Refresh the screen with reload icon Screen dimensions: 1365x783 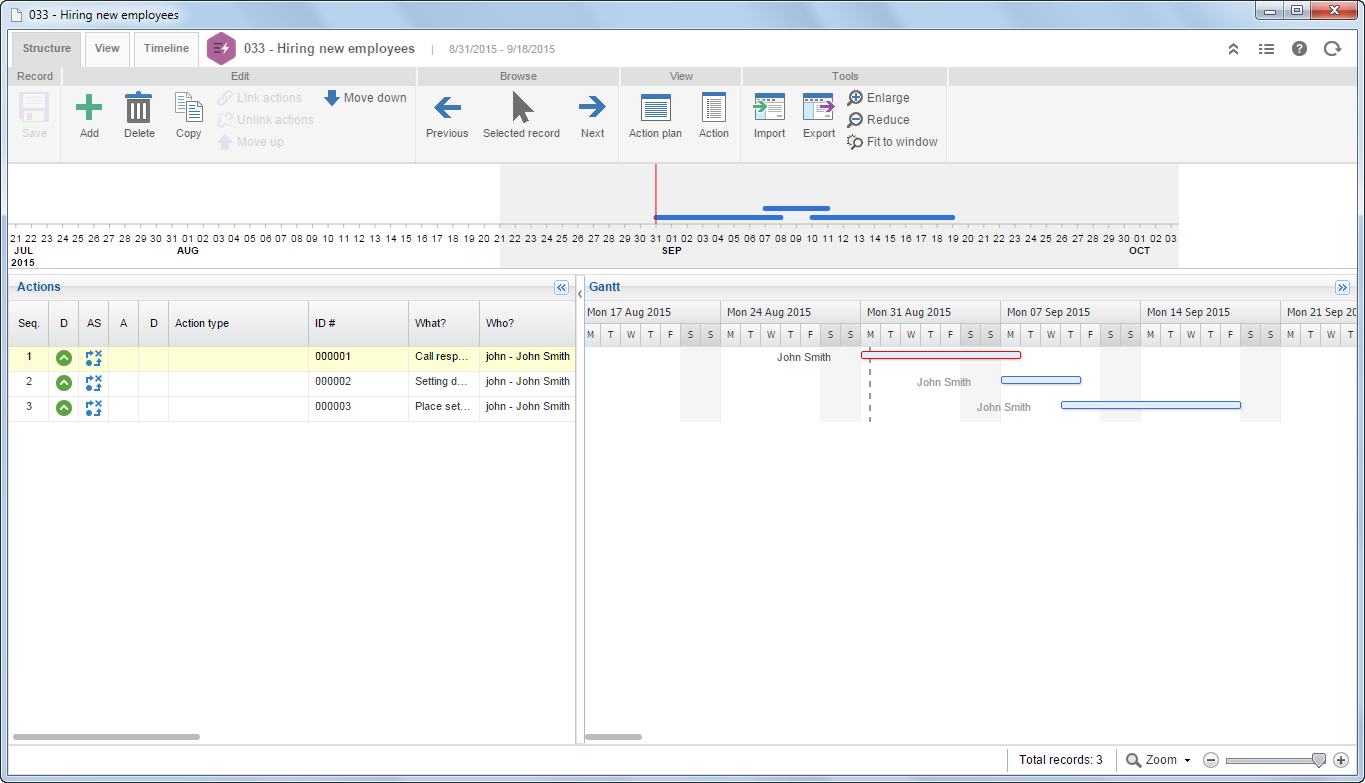1332,48
